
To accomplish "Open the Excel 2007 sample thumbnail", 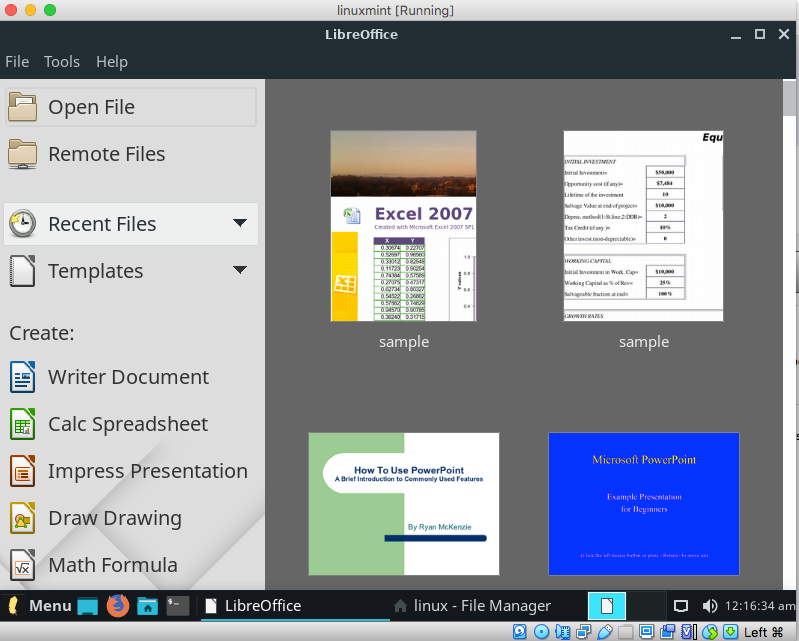I will (404, 226).
